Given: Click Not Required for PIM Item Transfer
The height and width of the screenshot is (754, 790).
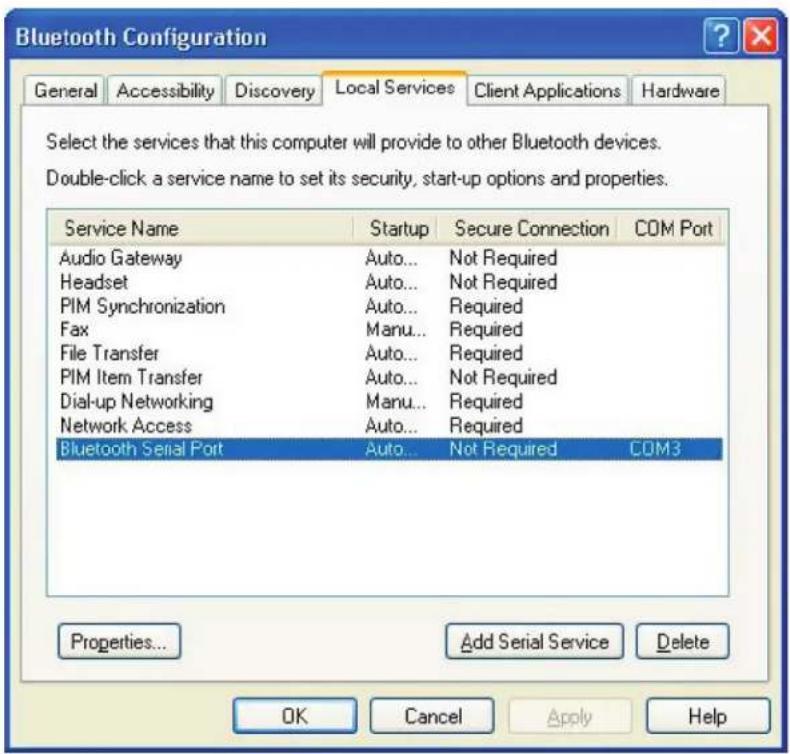Looking at the screenshot, I should pyautogui.click(x=503, y=377).
